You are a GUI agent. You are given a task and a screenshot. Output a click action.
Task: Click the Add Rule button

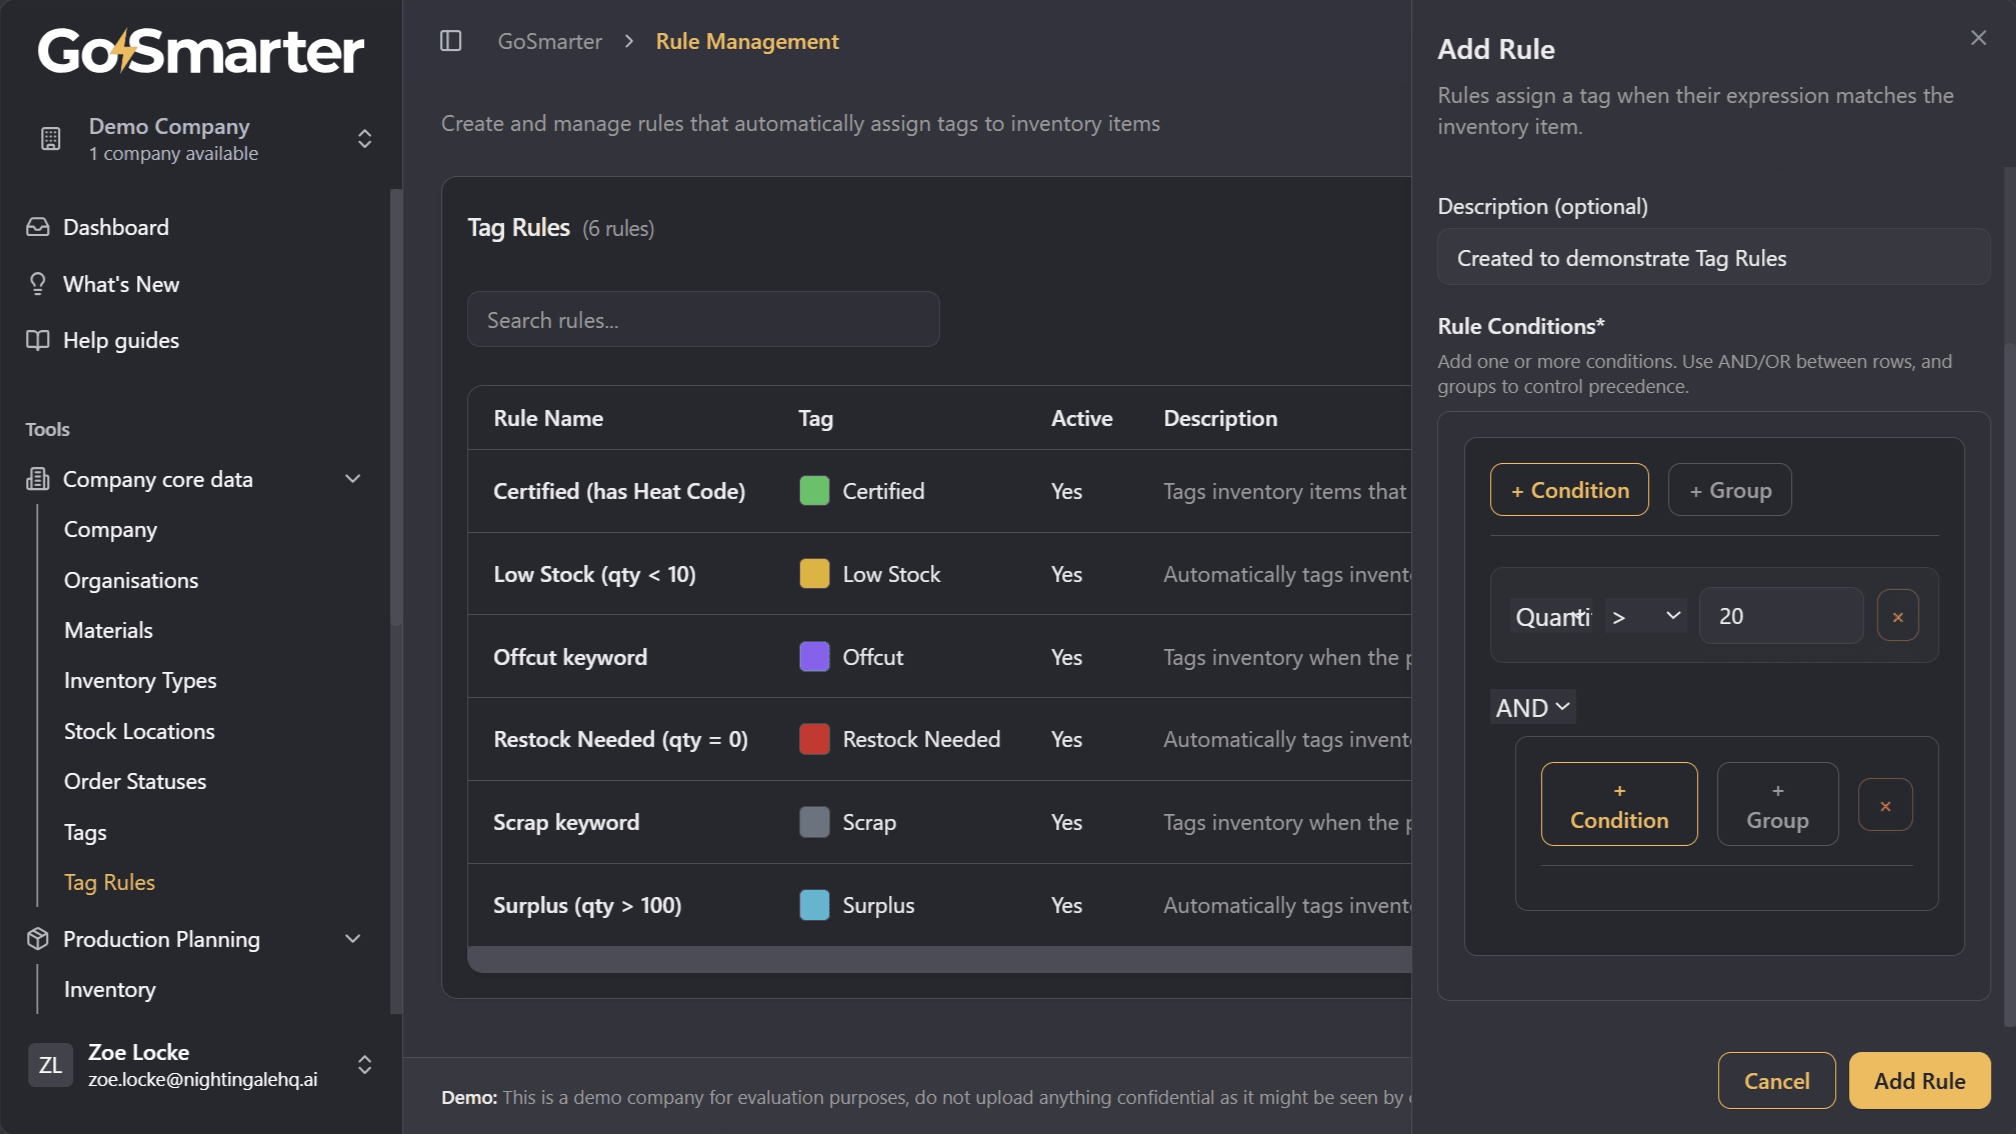1918,1081
